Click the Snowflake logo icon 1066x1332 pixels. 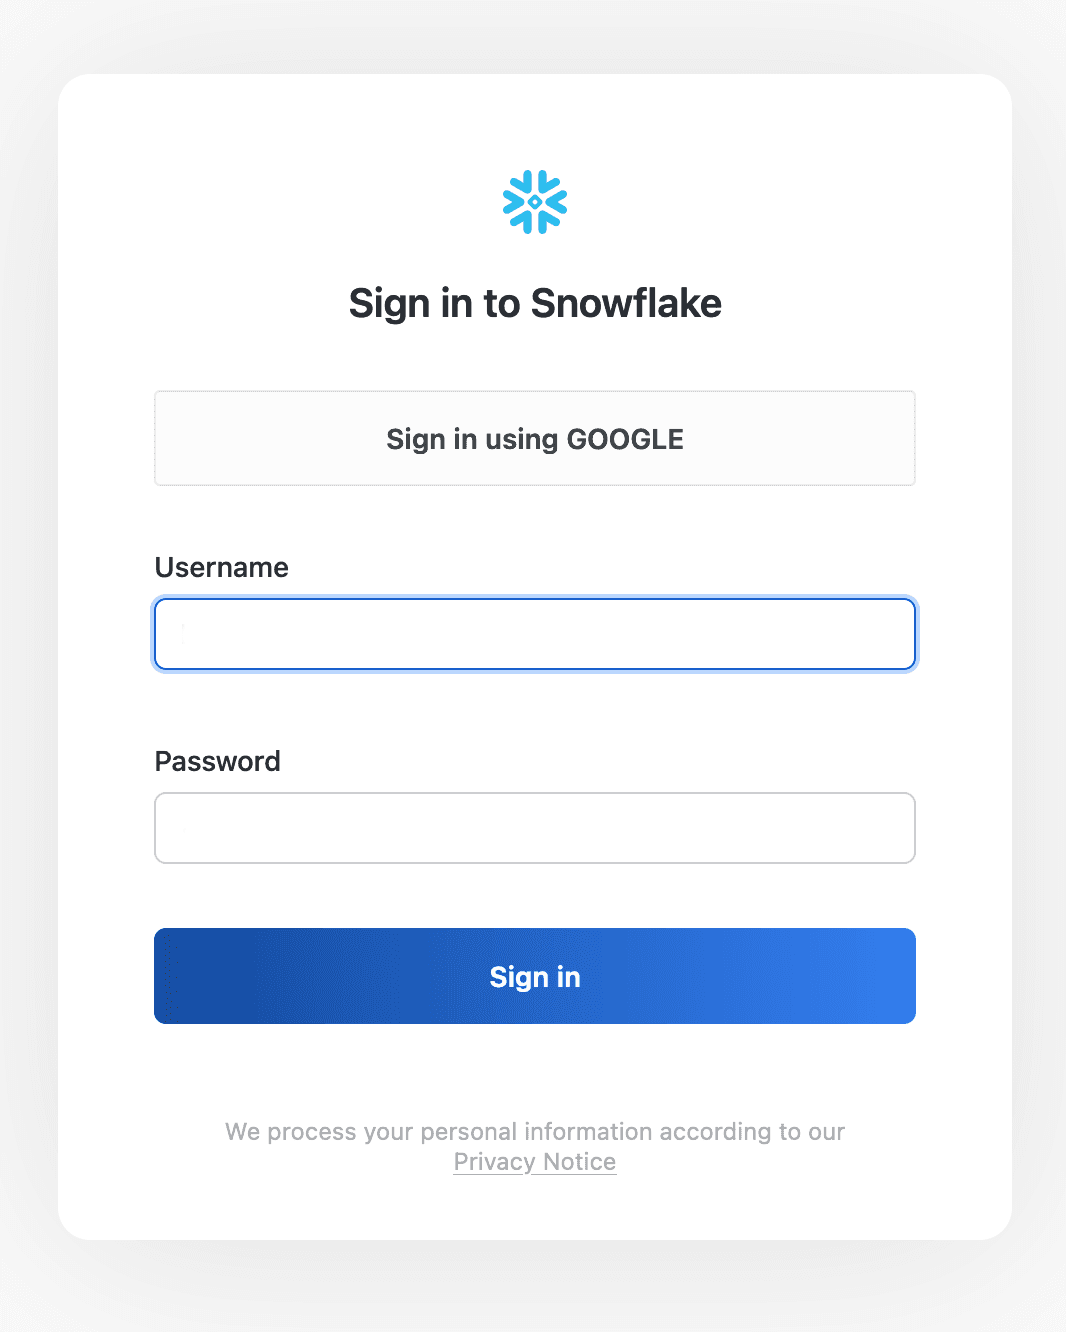tap(535, 202)
